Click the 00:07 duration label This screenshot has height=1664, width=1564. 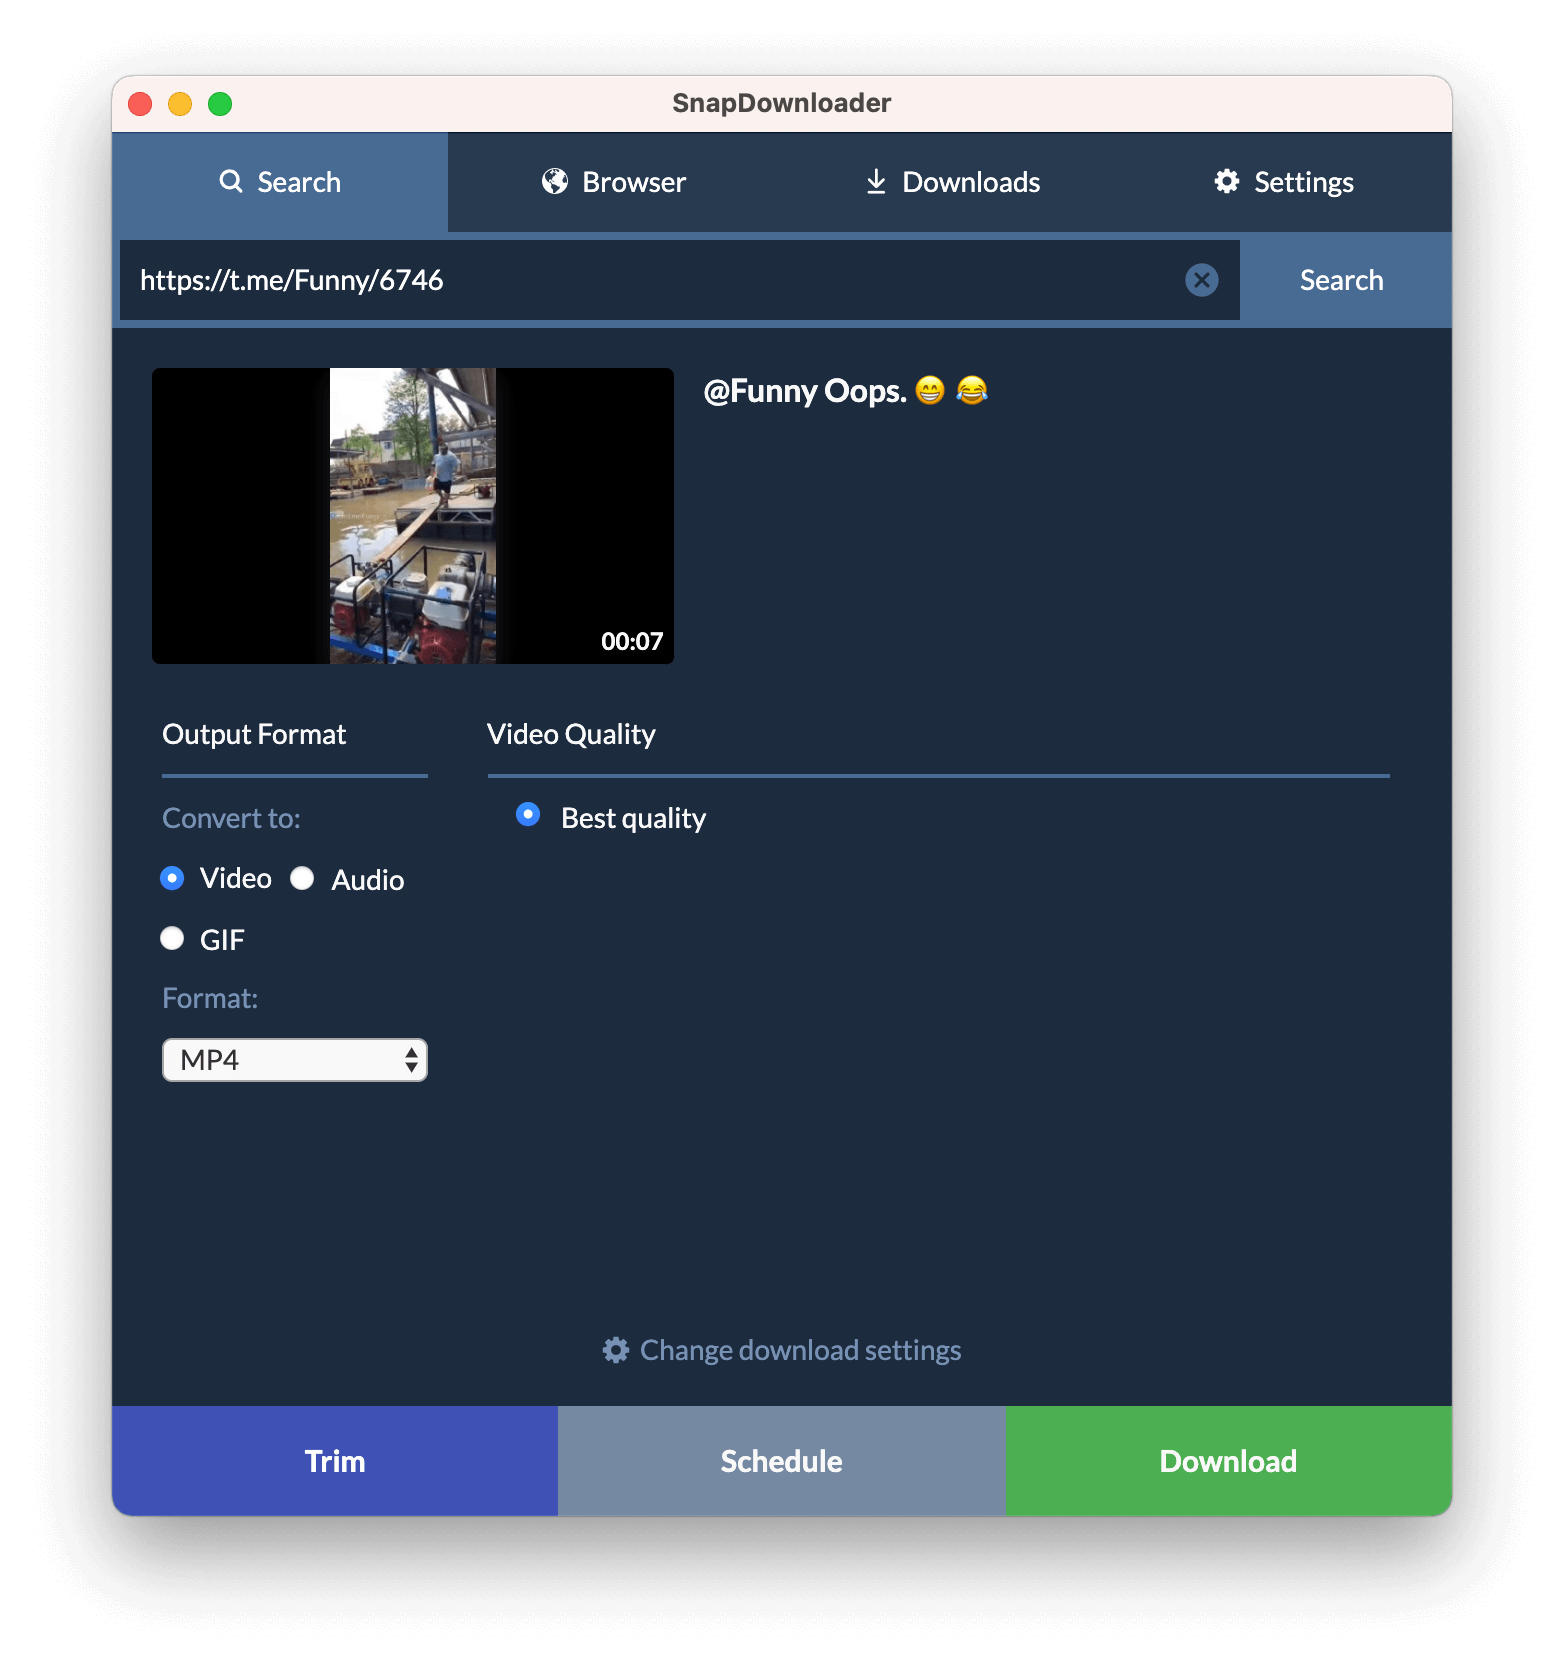[632, 641]
